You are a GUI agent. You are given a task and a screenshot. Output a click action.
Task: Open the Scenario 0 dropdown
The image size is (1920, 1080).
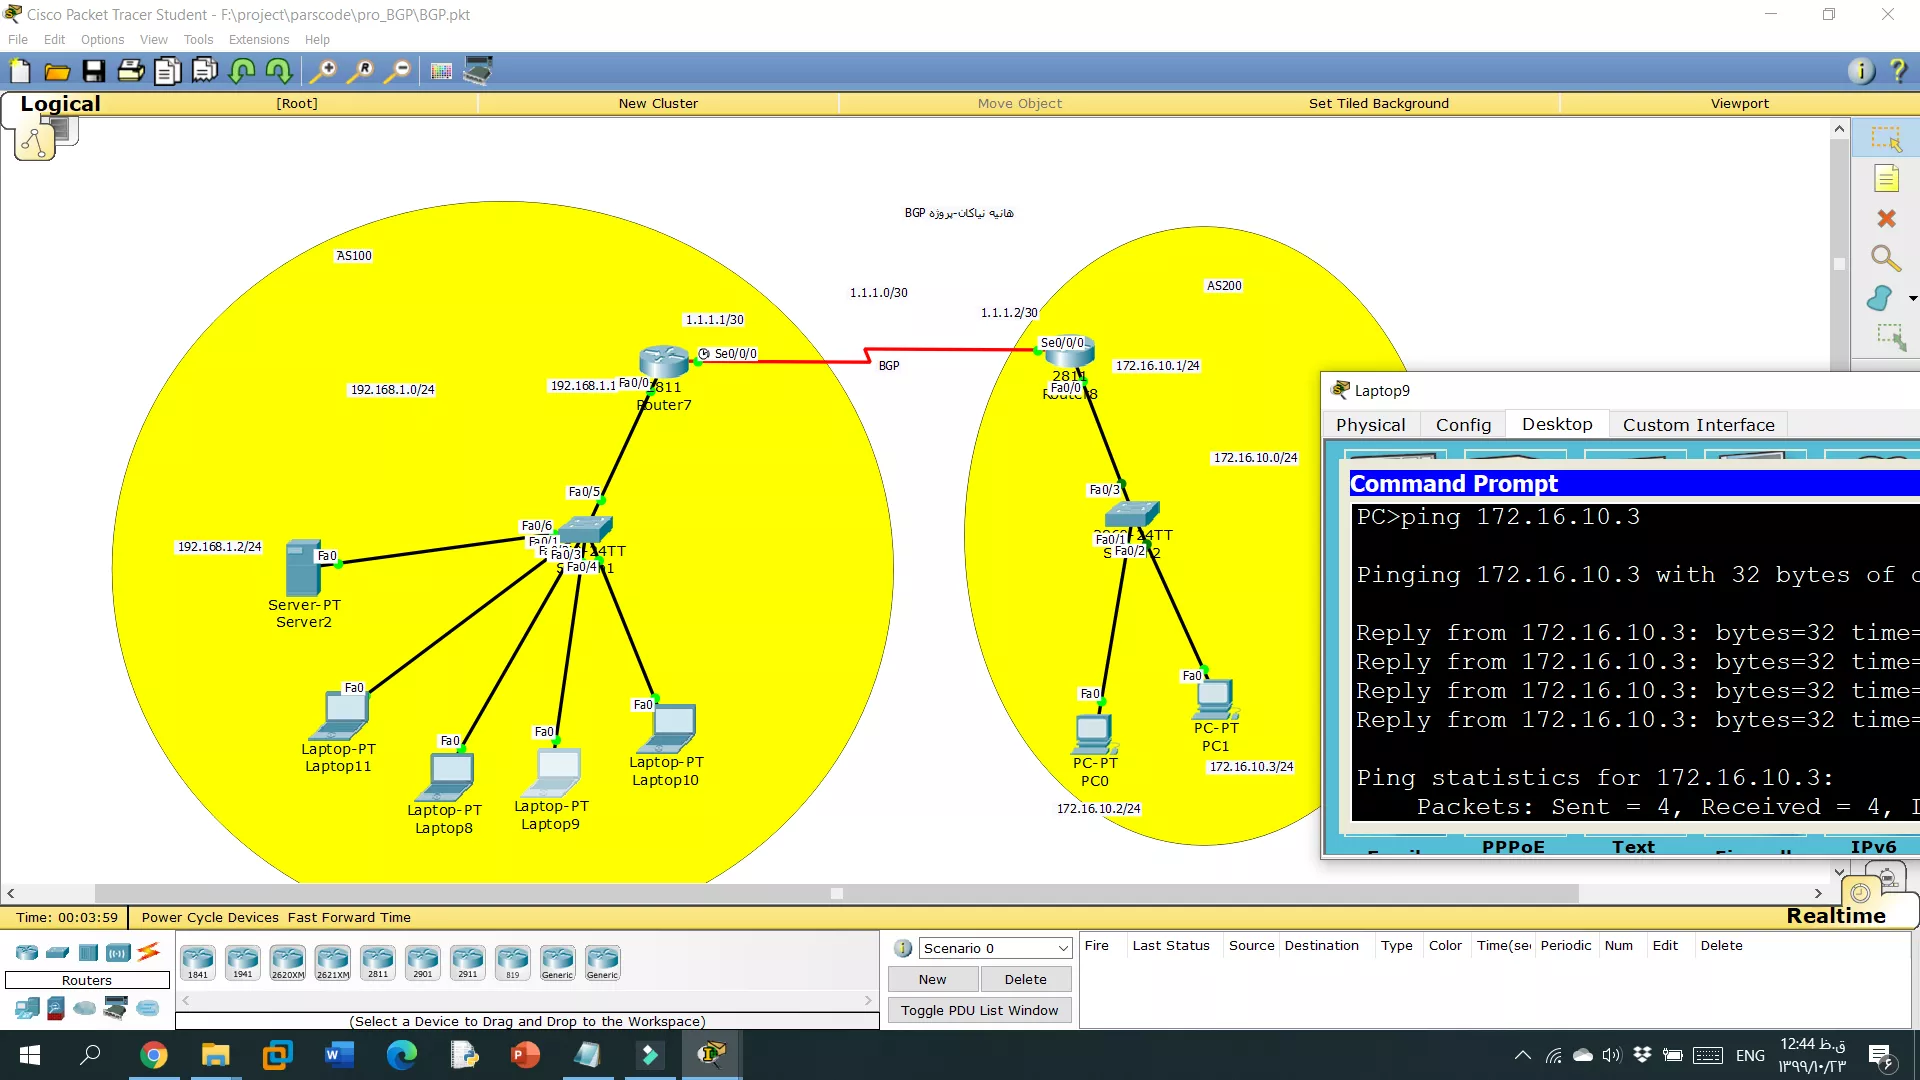tap(995, 948)
